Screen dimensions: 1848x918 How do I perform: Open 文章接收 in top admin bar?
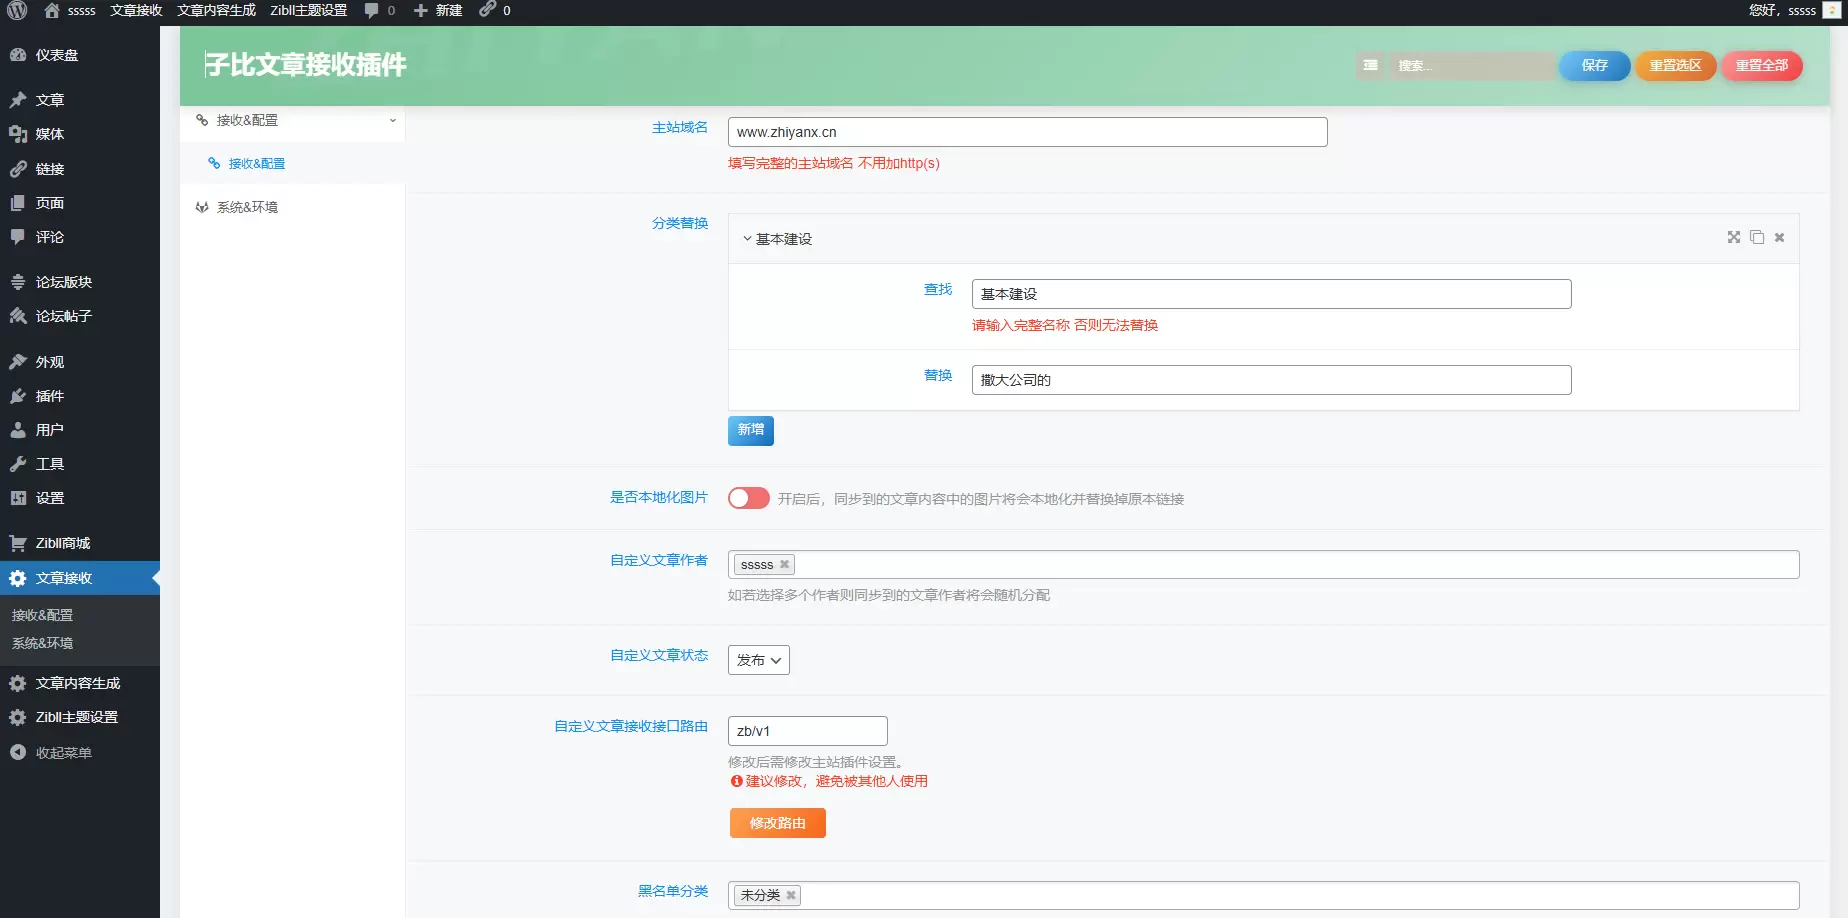[136, 11]
